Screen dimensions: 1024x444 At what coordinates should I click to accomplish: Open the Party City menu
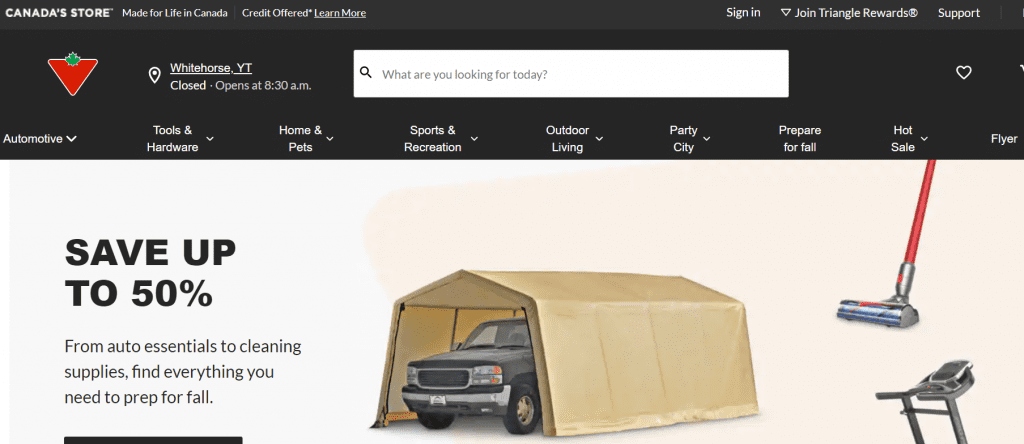click(x=690, y=138)
